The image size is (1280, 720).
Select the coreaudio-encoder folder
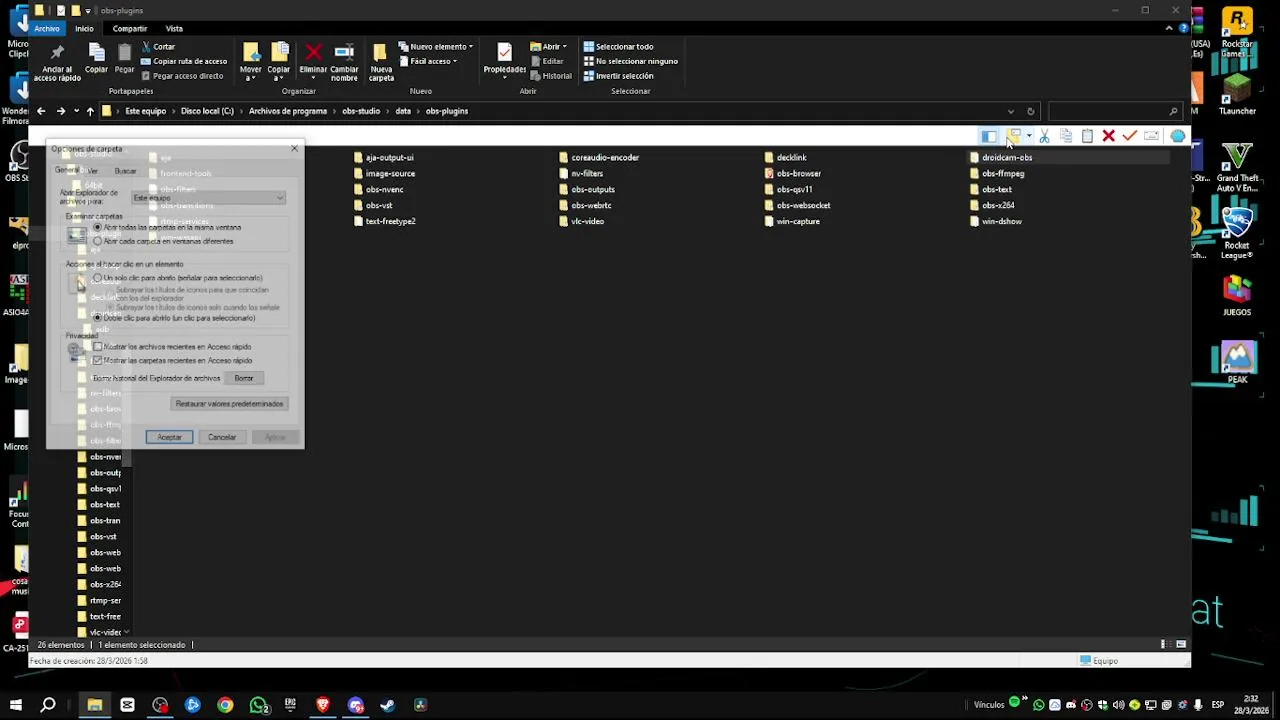(599, 157)
